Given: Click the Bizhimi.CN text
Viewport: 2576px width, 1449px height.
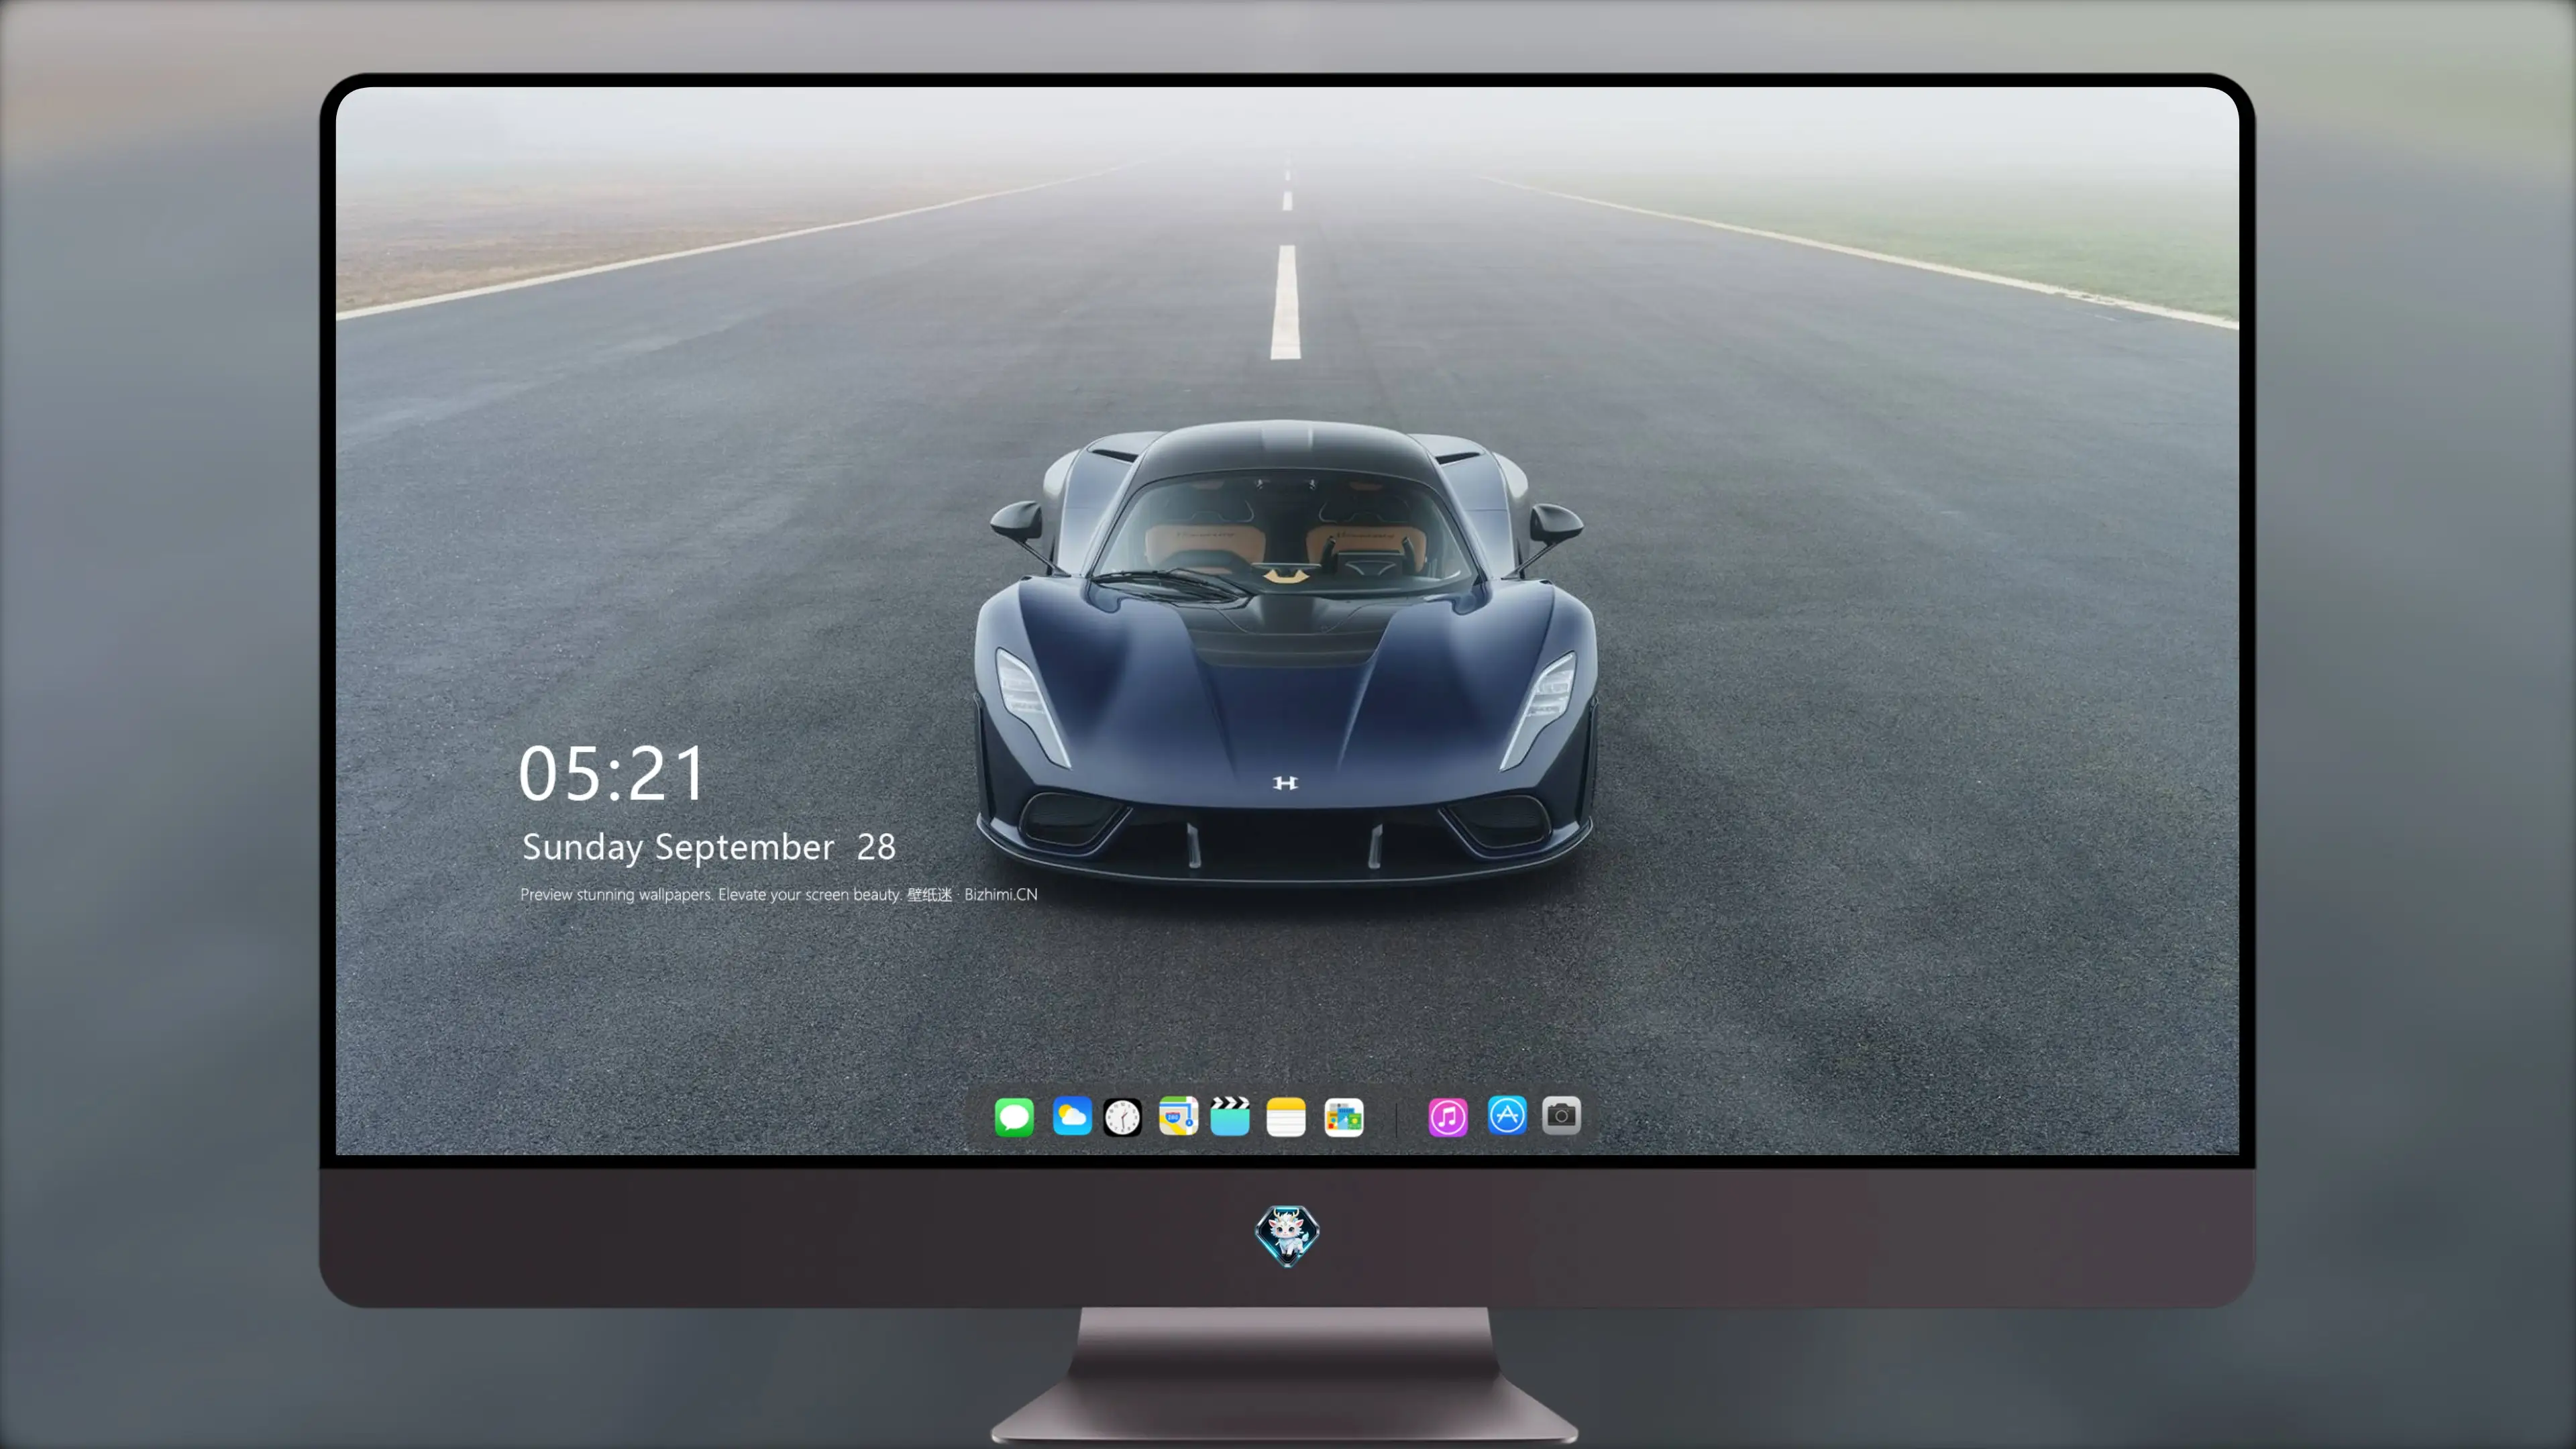Looking at the screenshot, I should [x=1001, y=894].
